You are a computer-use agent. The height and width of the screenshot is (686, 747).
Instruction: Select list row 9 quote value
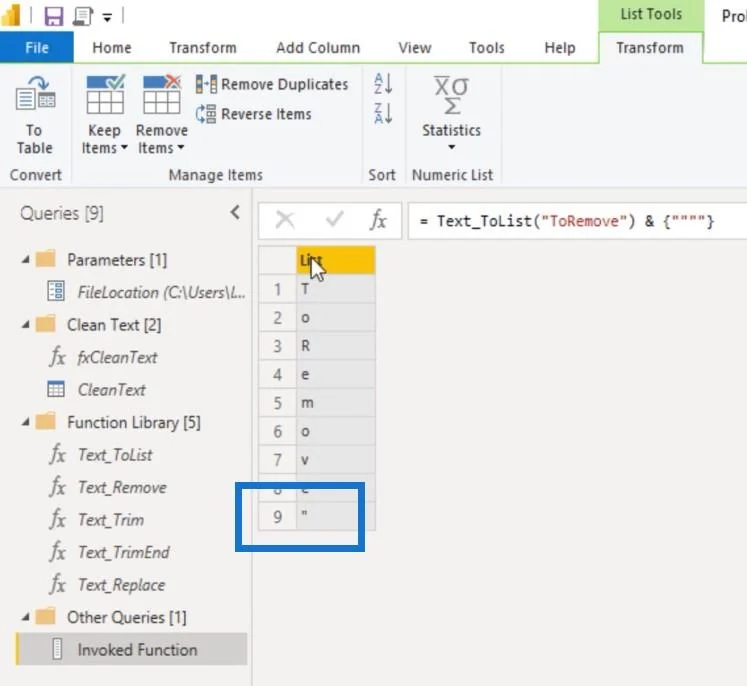(x=336, y=516)
